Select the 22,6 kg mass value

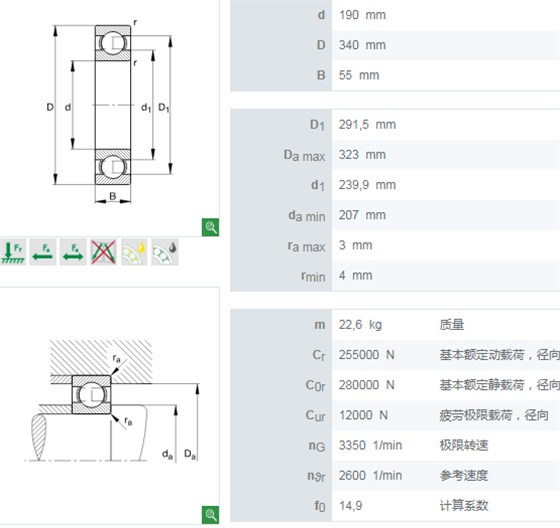point(360,325)
